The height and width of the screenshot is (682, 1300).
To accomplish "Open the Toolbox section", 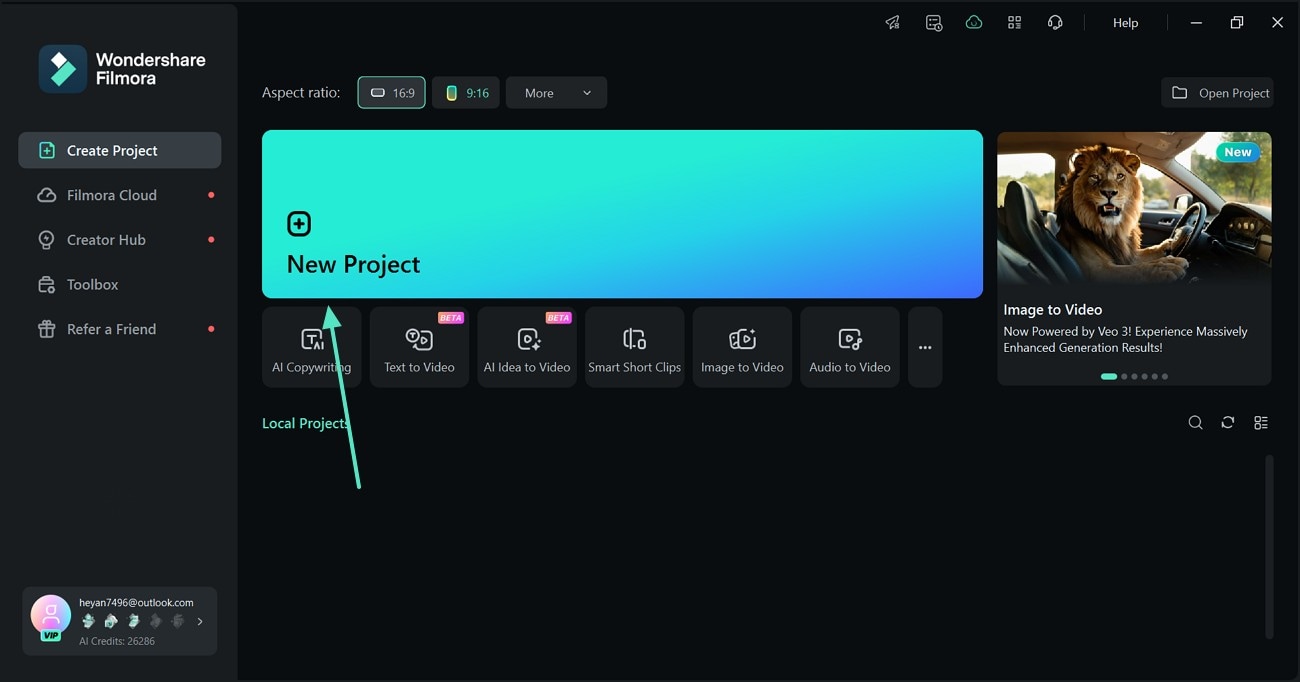I will point(120,285).
